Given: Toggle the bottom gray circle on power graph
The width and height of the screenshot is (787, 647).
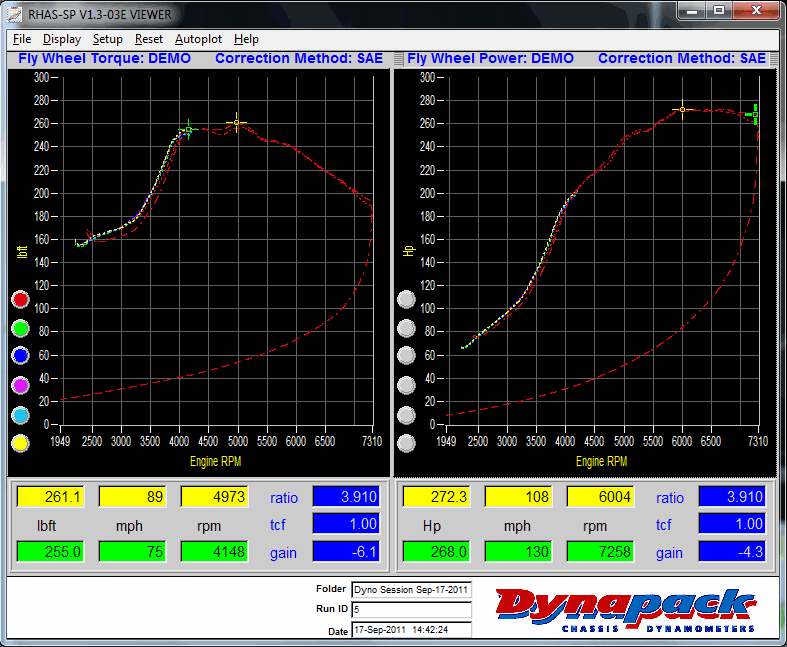Looking at the screenshot, I should coord(406,443).
